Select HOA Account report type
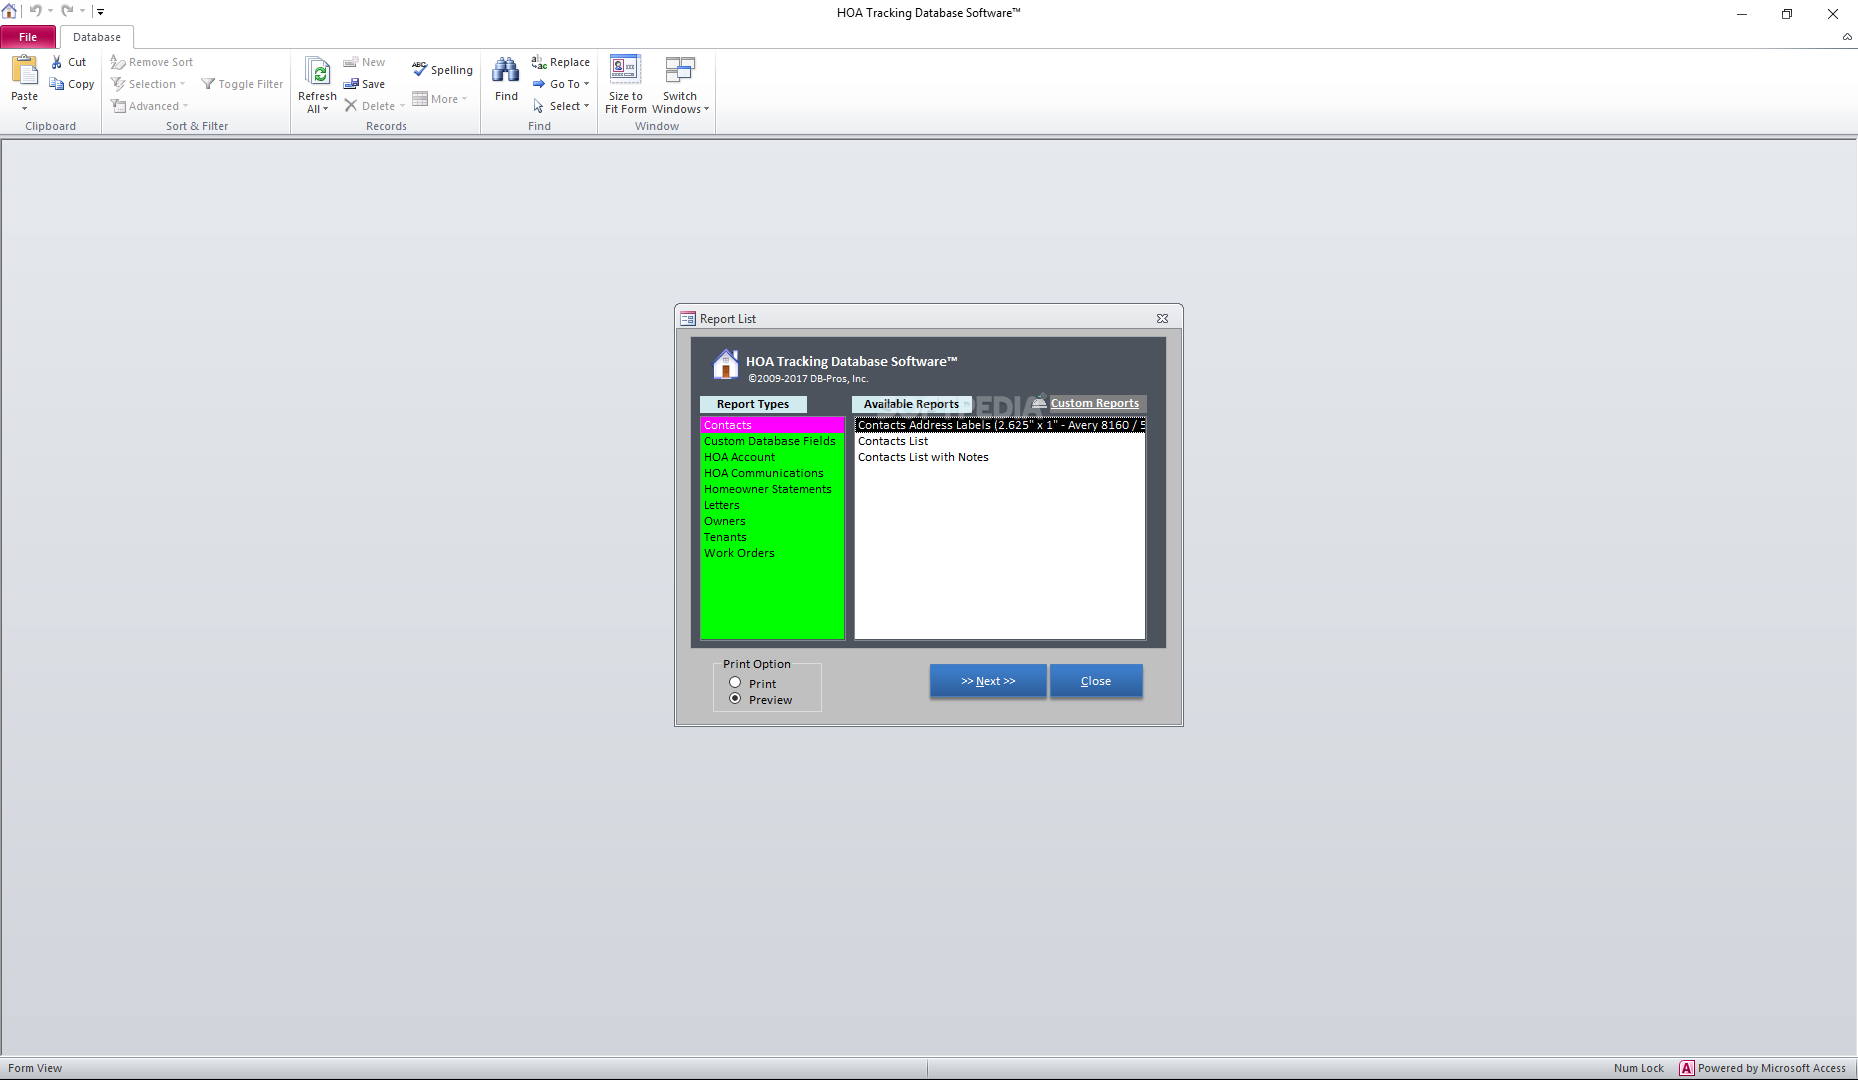Image resolution: width=1858 pixels, height=1080 pixels. point(772,457)
